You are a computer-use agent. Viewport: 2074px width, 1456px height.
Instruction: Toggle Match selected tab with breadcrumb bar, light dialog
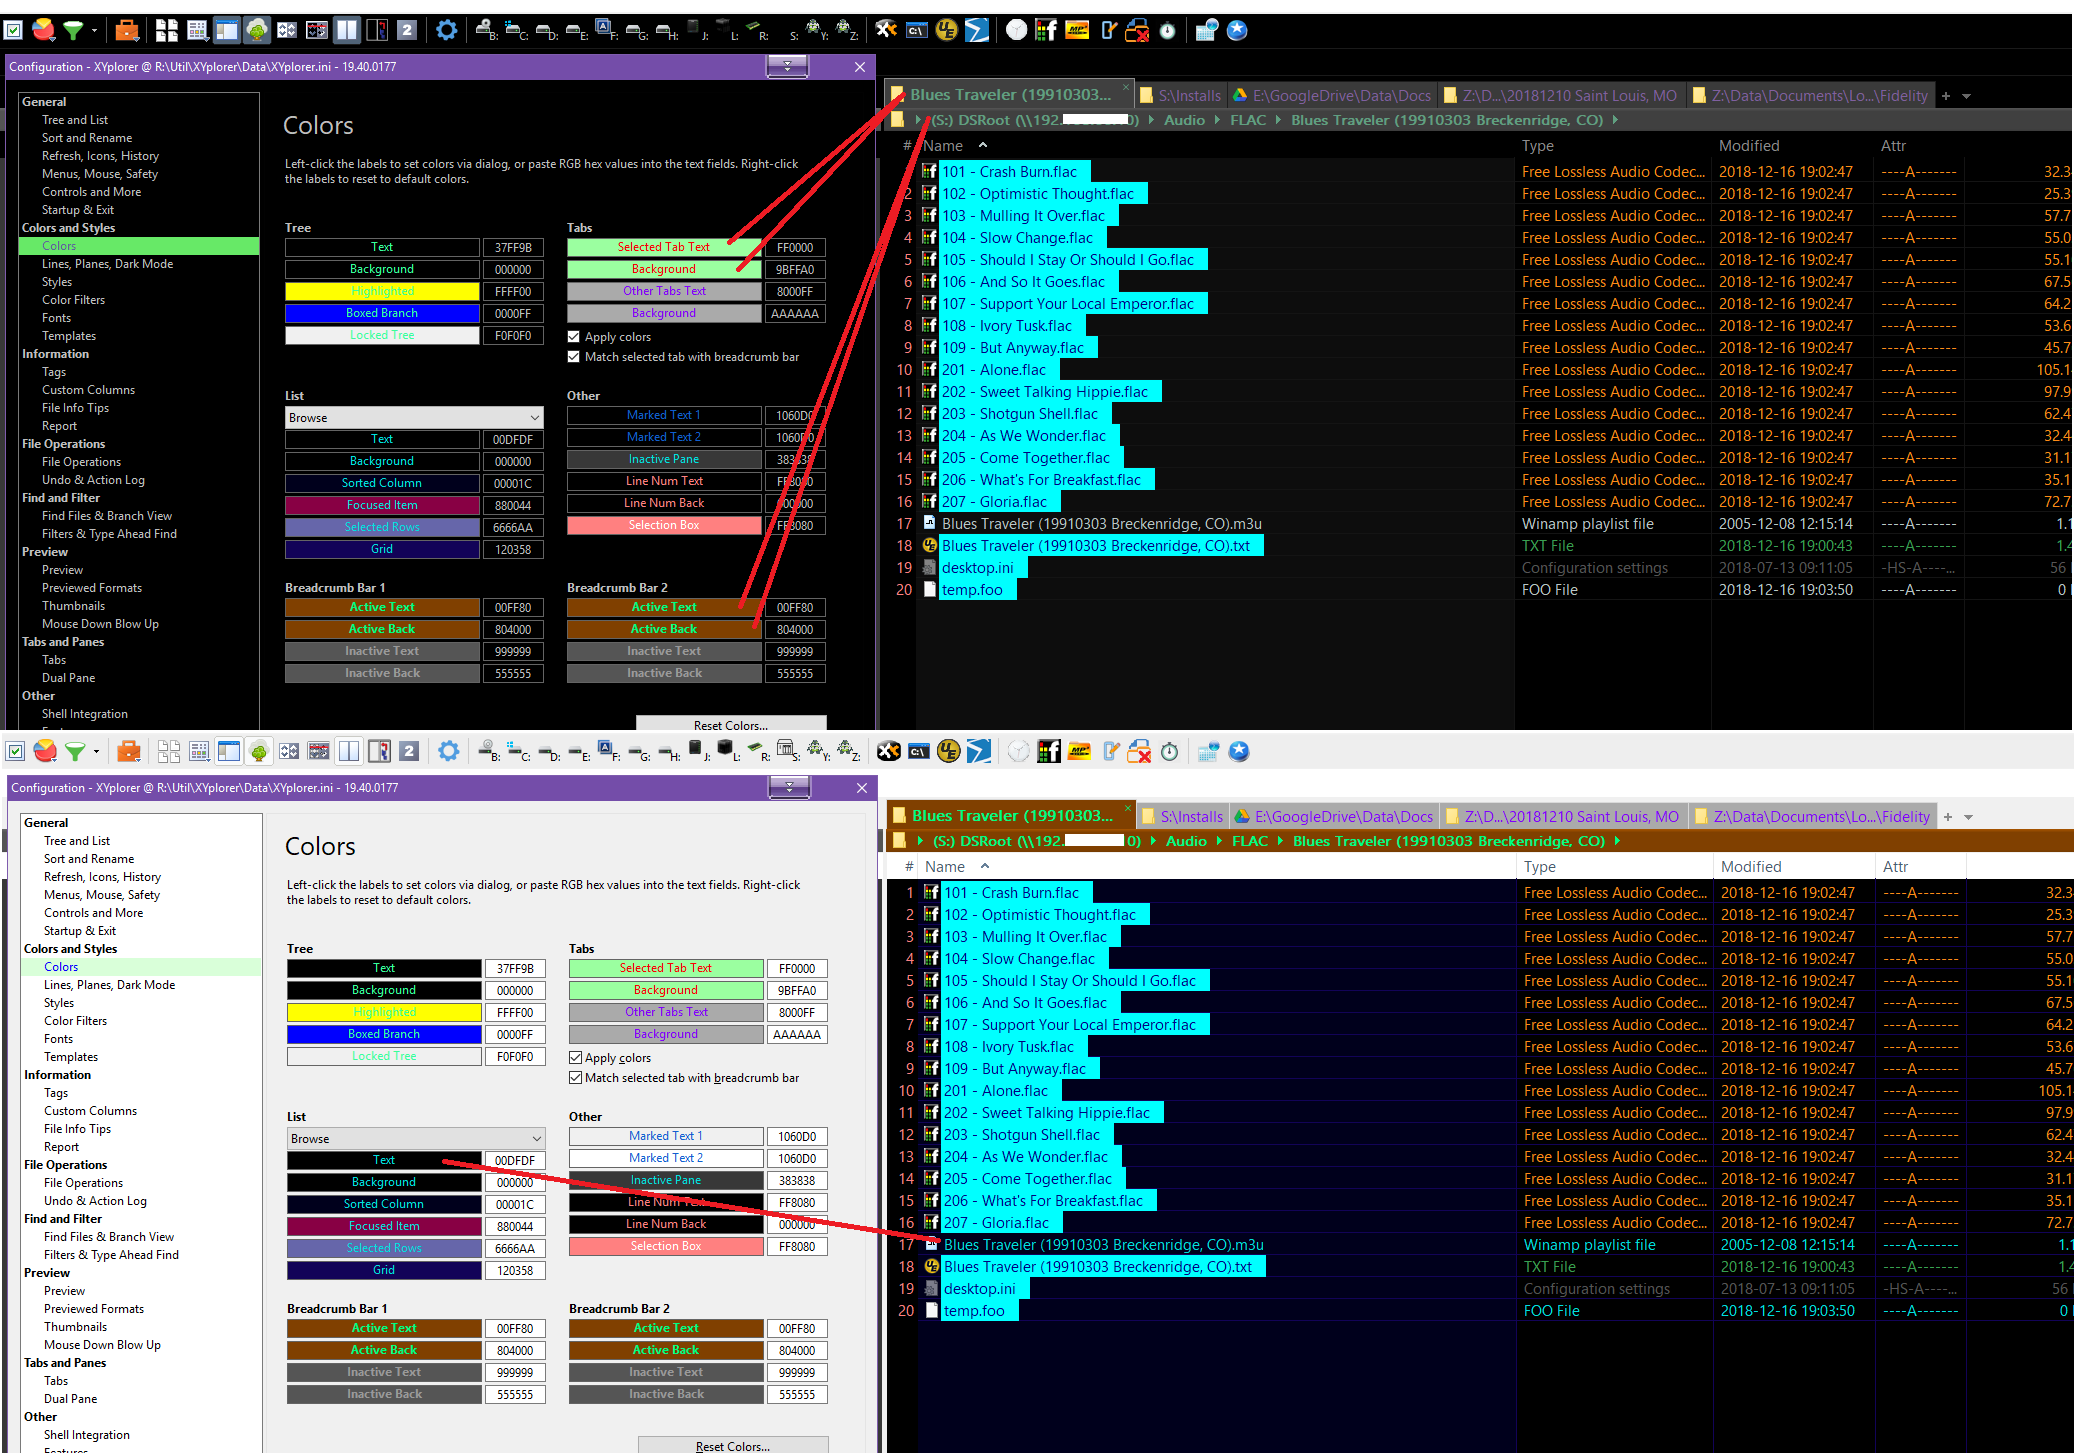[x=576, y=1078]
